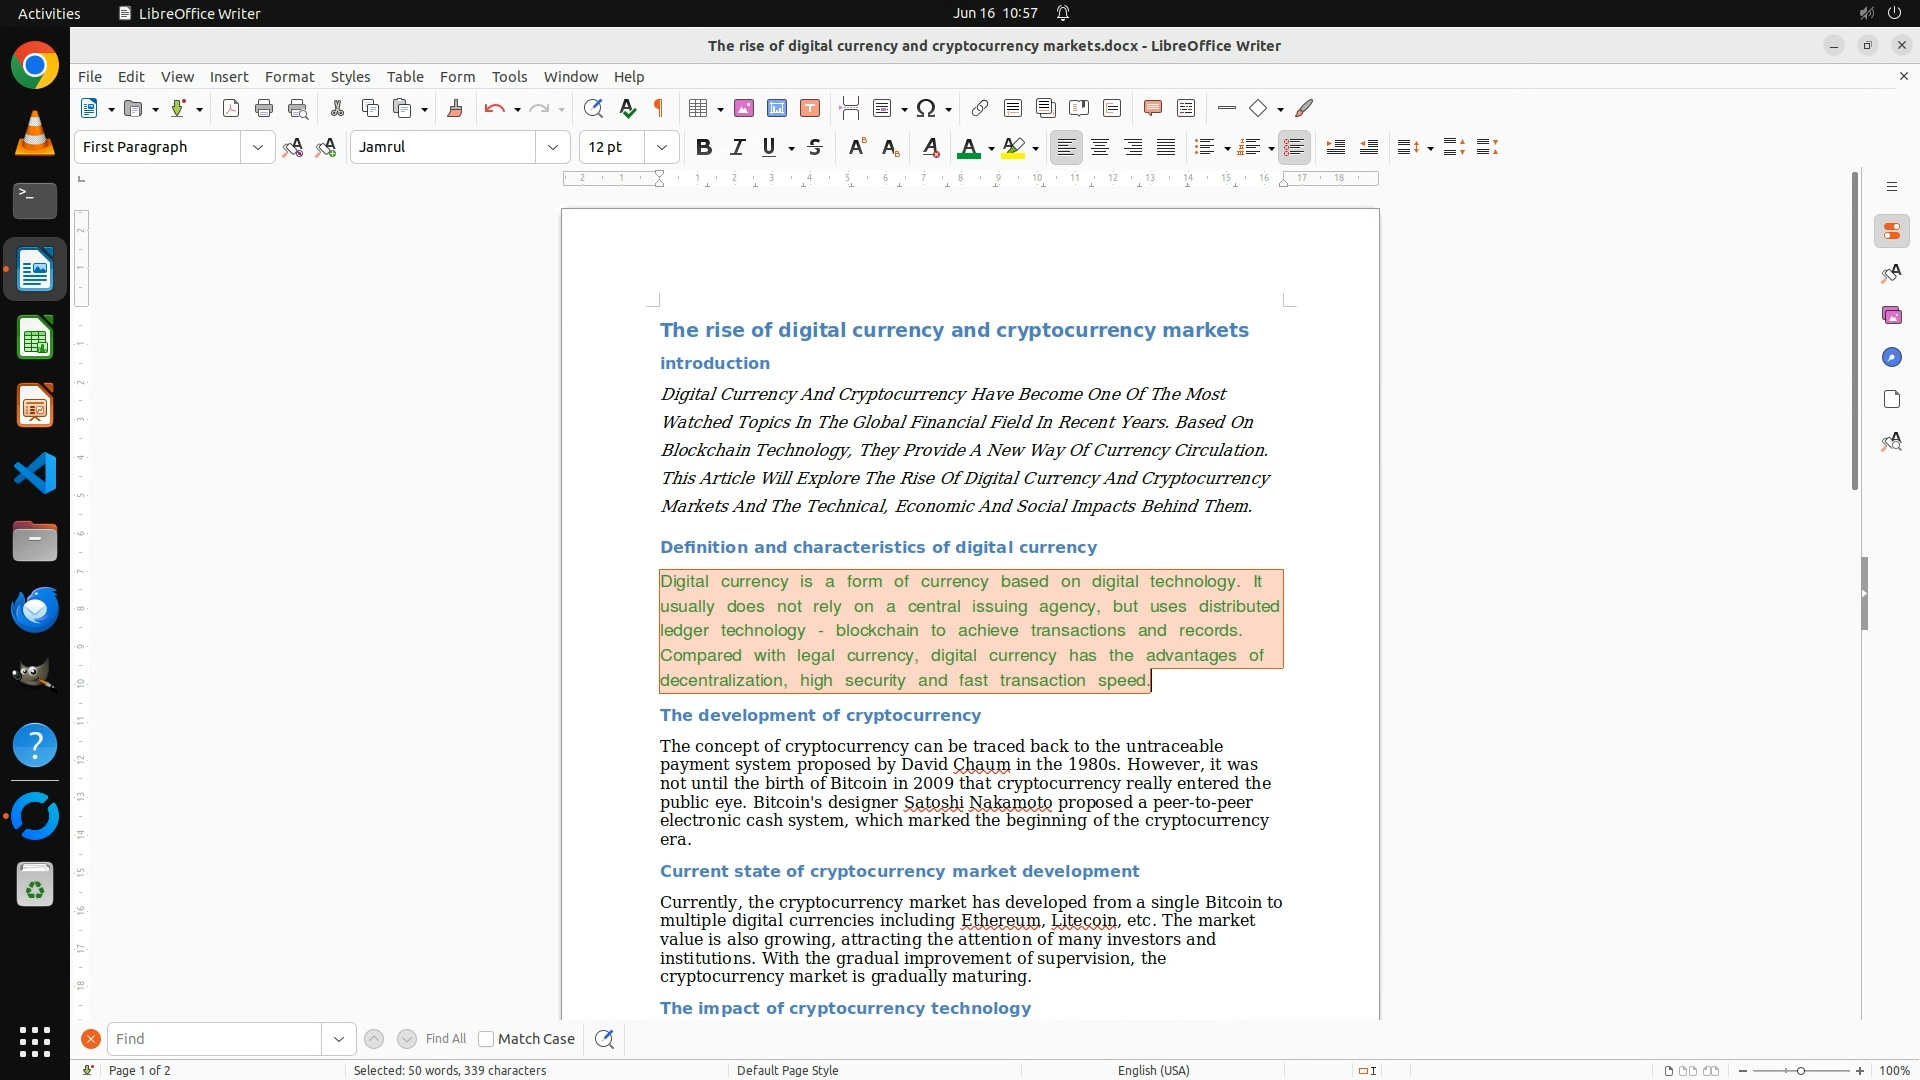Screen dimensions: 1920x1080
Task: Click the Export as PDF icon
Action: tap(231, 108)
